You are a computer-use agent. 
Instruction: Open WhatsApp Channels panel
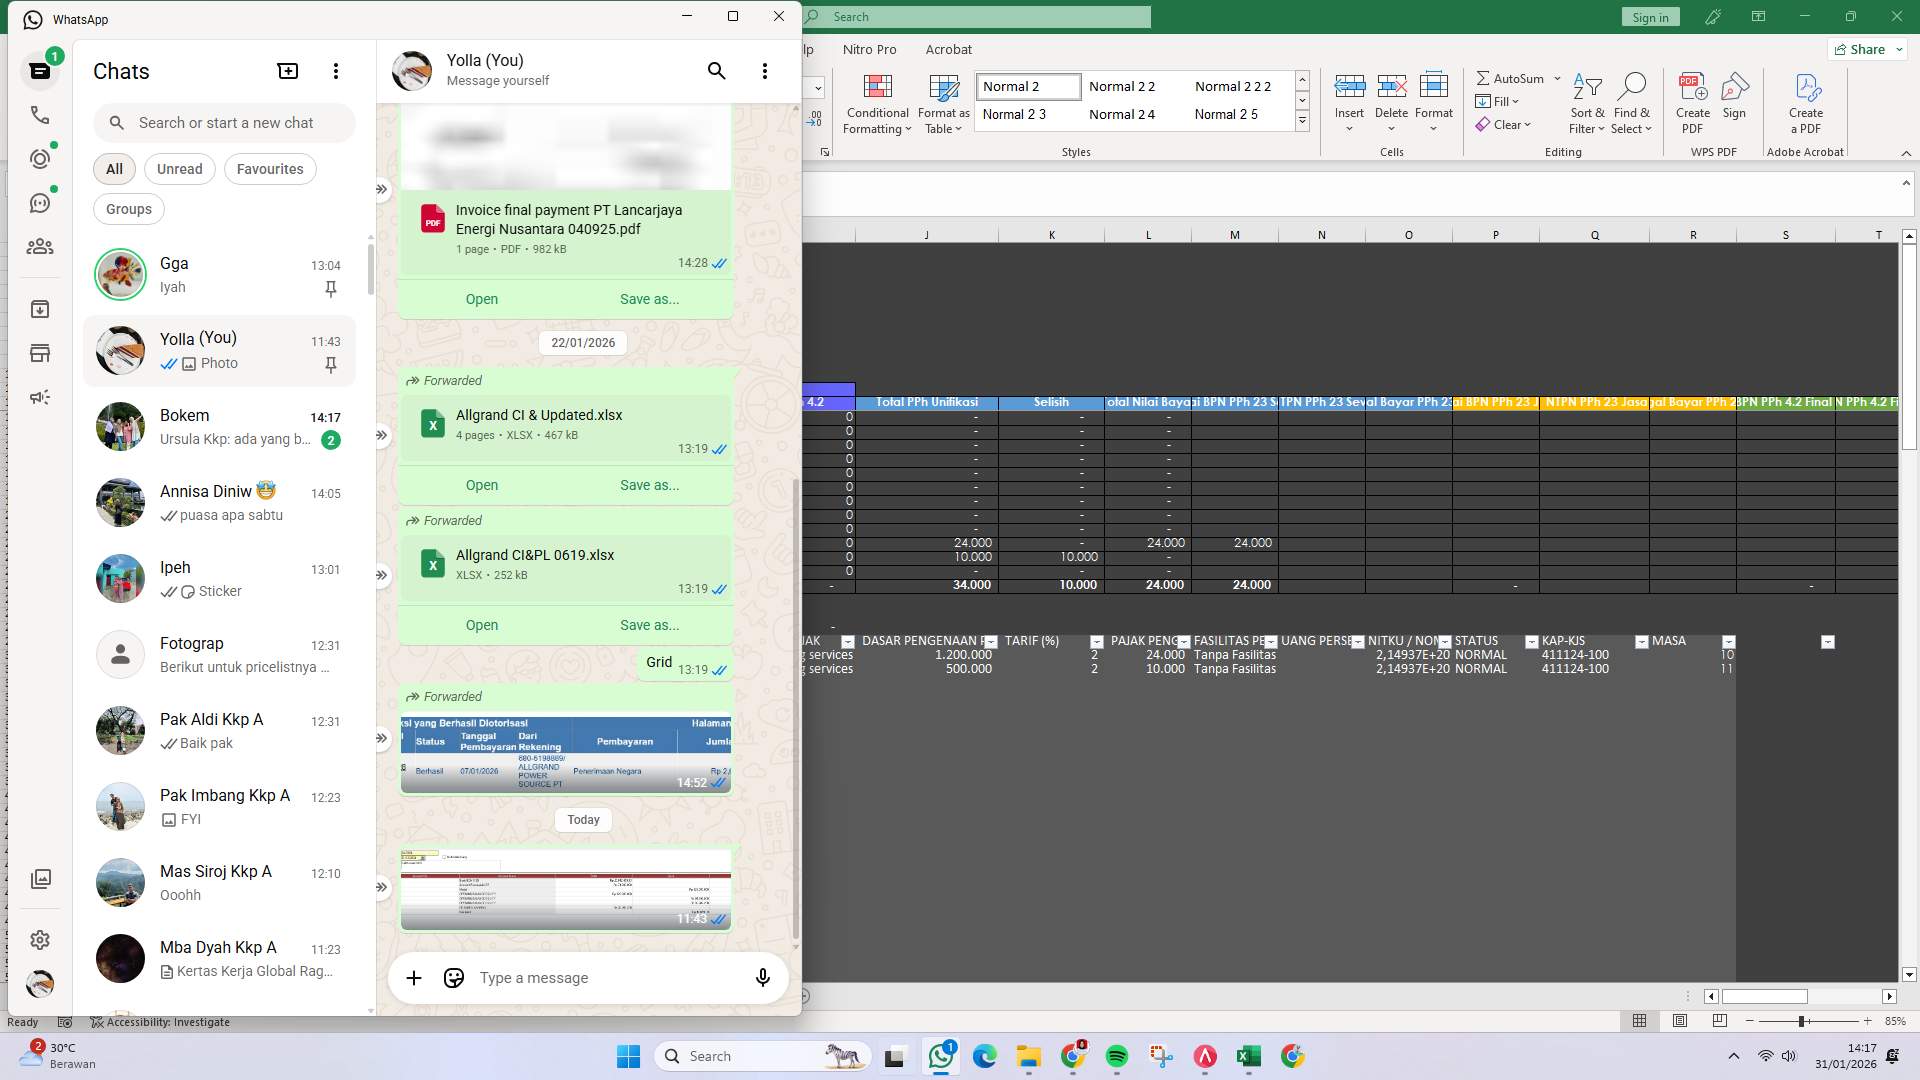point(40,202)
